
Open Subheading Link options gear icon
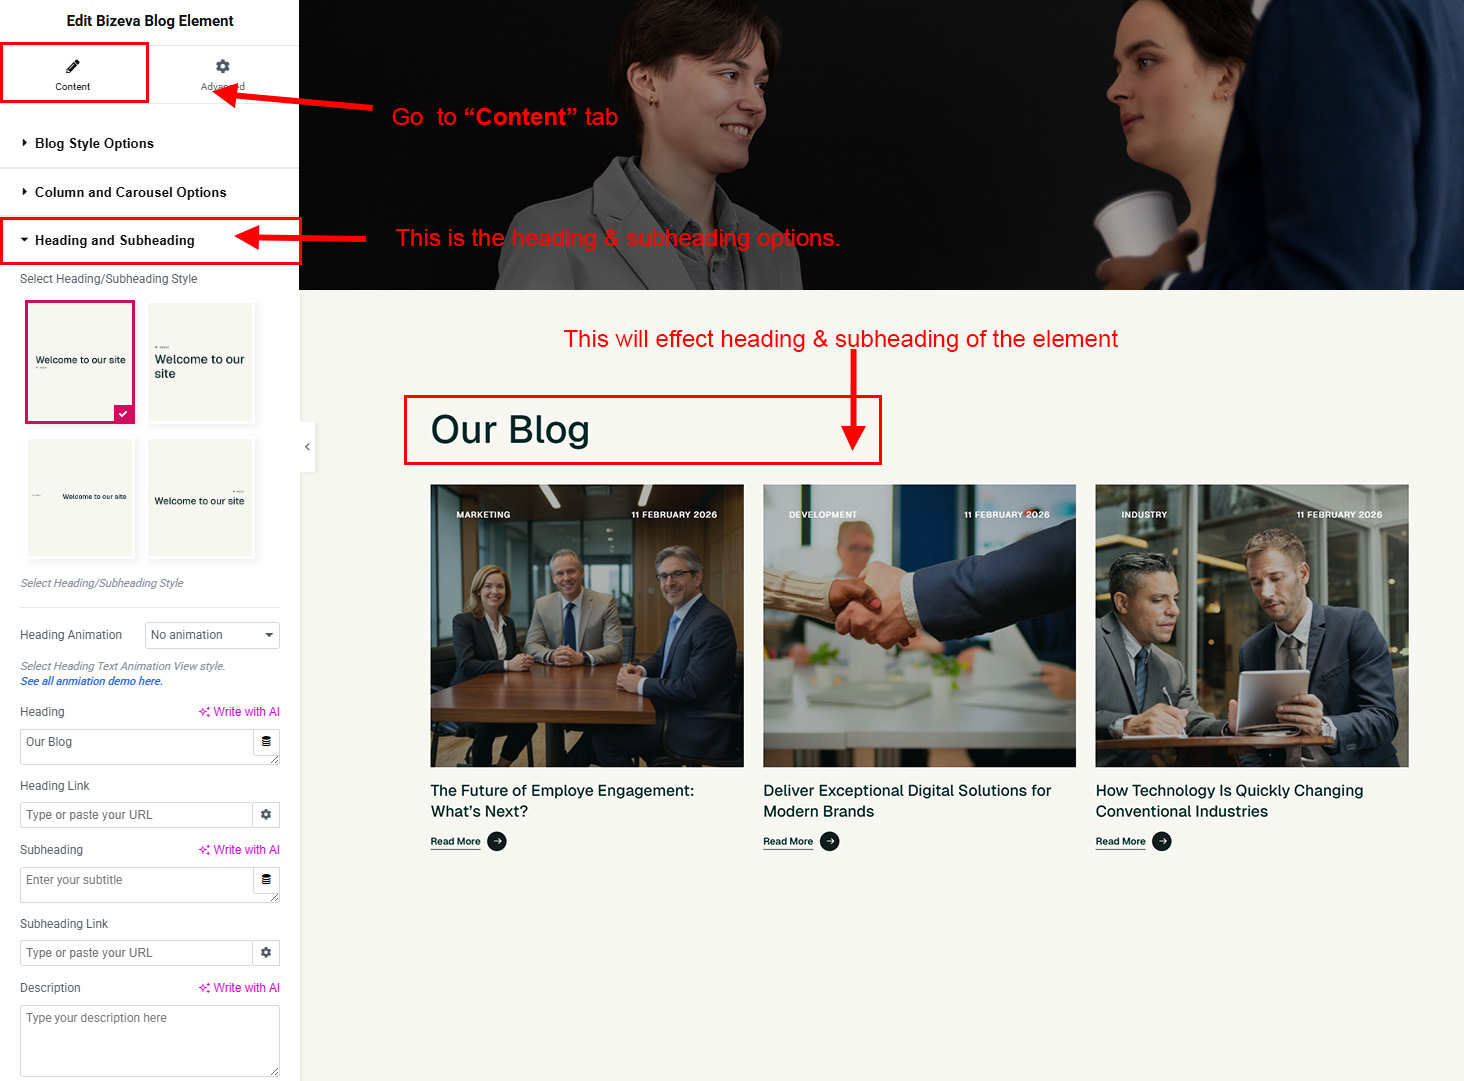pyautogui.click(x=266, y=953)
